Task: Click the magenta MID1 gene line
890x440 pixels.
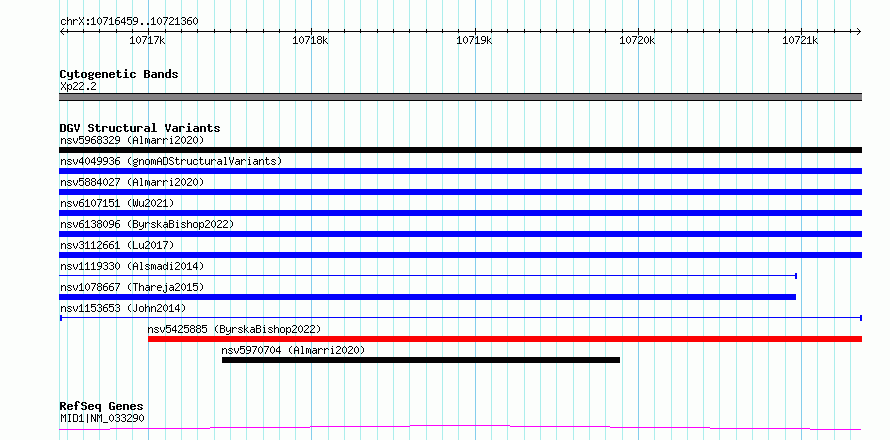Action: point(460,427)
